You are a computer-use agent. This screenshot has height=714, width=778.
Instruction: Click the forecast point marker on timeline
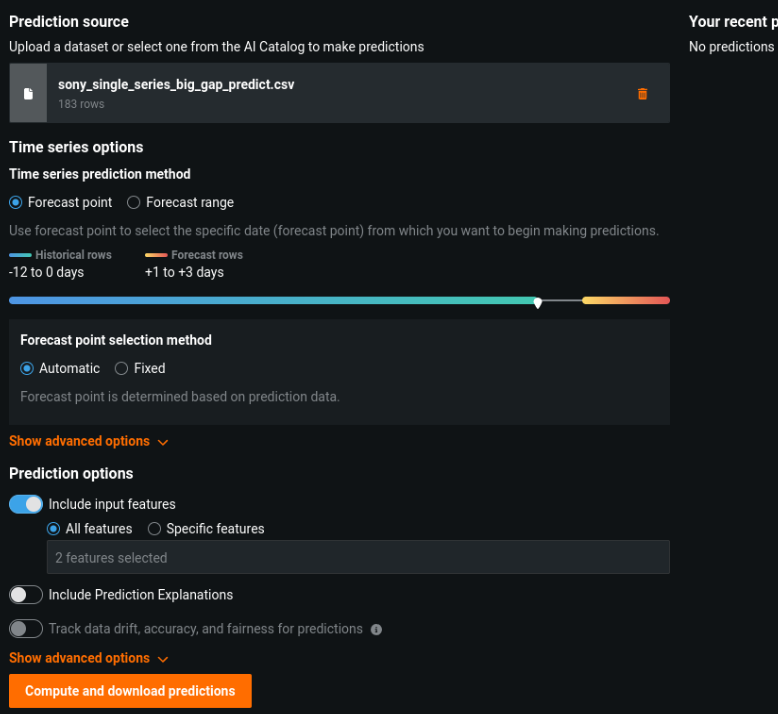click(x=538, y=301)
